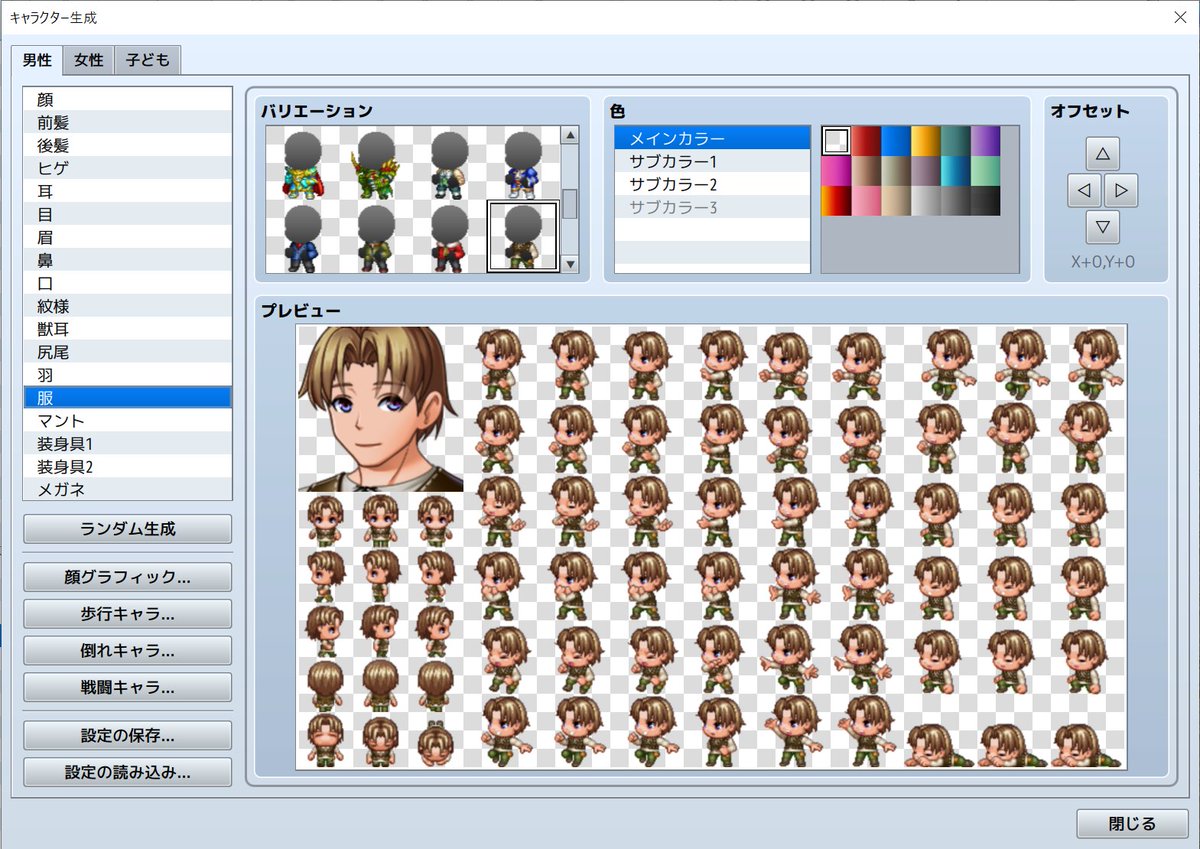
Task: Select サブカラー2 in the color list
Action: 712,184
